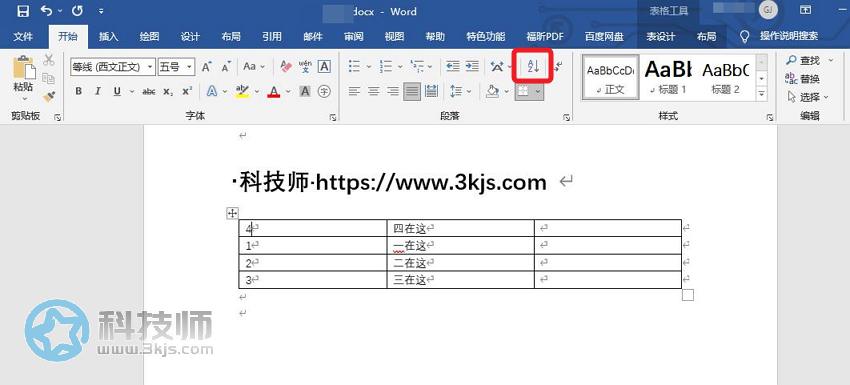Viewport: 850px width, 385px height.
Task: Click the 查找 Find button
Action: click(803, 60)
